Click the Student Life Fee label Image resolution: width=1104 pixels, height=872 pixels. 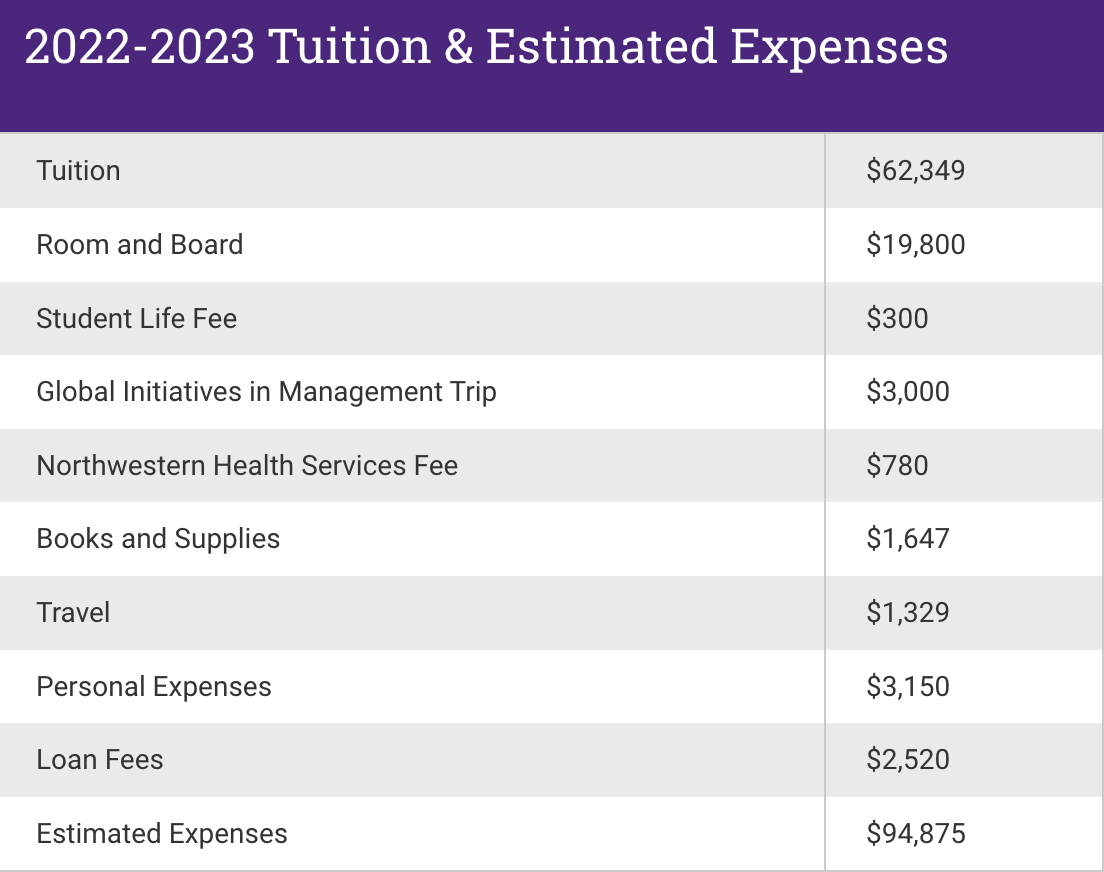136,319
